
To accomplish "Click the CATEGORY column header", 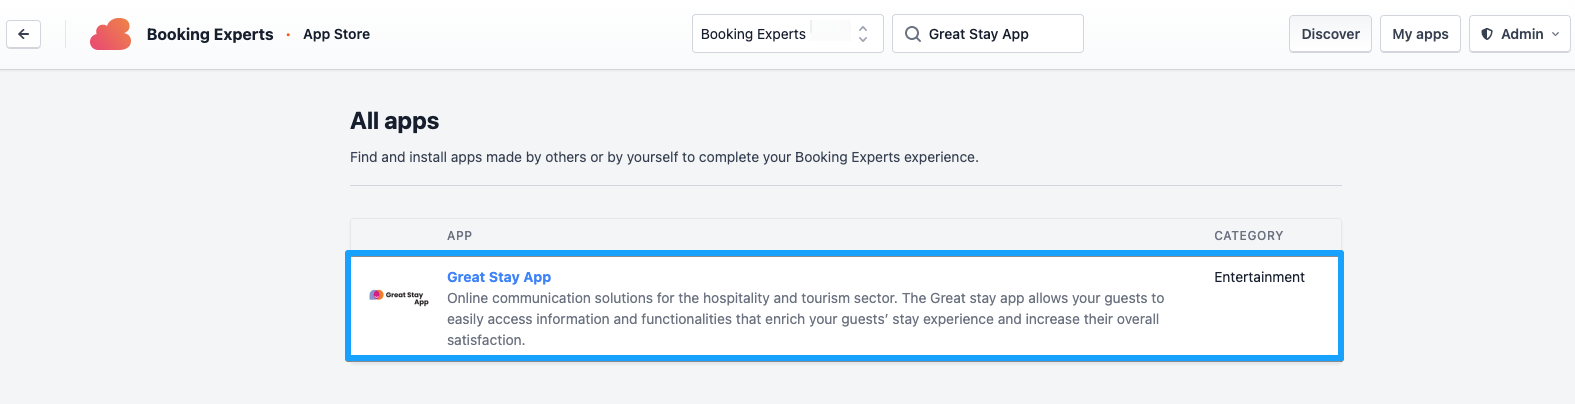I will 1248,236.
